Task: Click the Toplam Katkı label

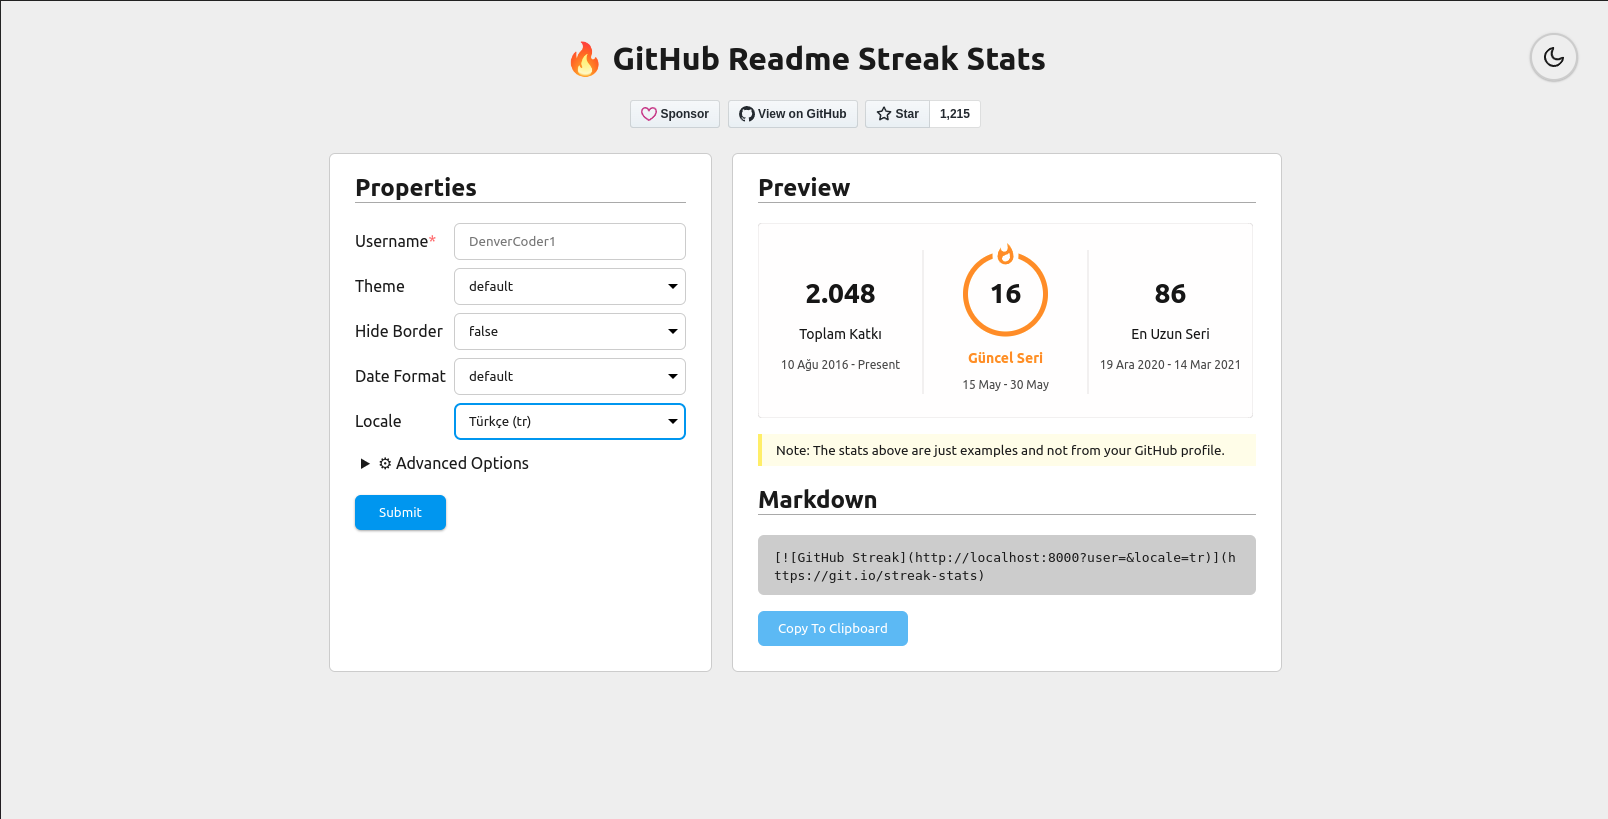Action: point(840,334)
